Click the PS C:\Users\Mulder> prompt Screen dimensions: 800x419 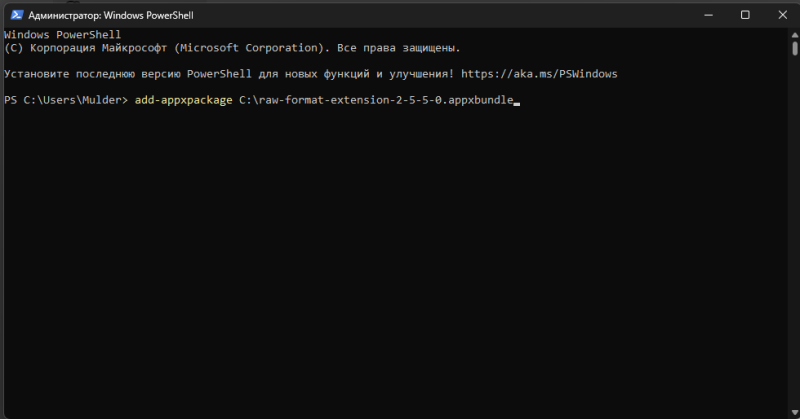(66, 100)
